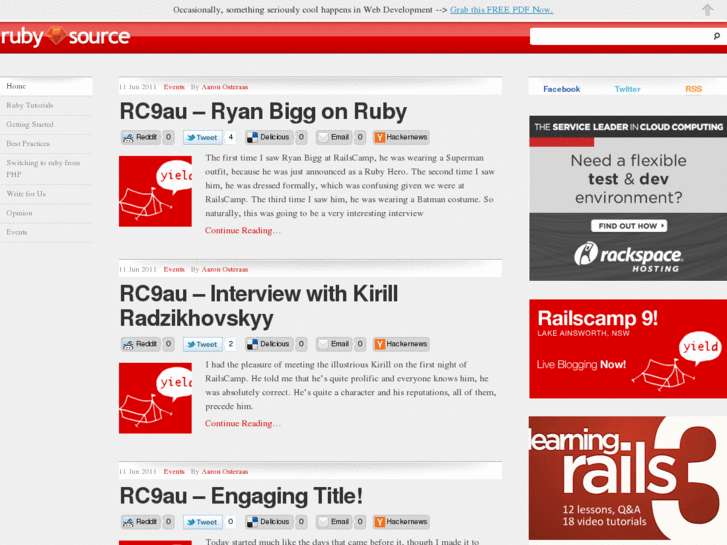Open the Facebook link
The width and height of the screenshot is (727, 545).
tap(561, 89)
